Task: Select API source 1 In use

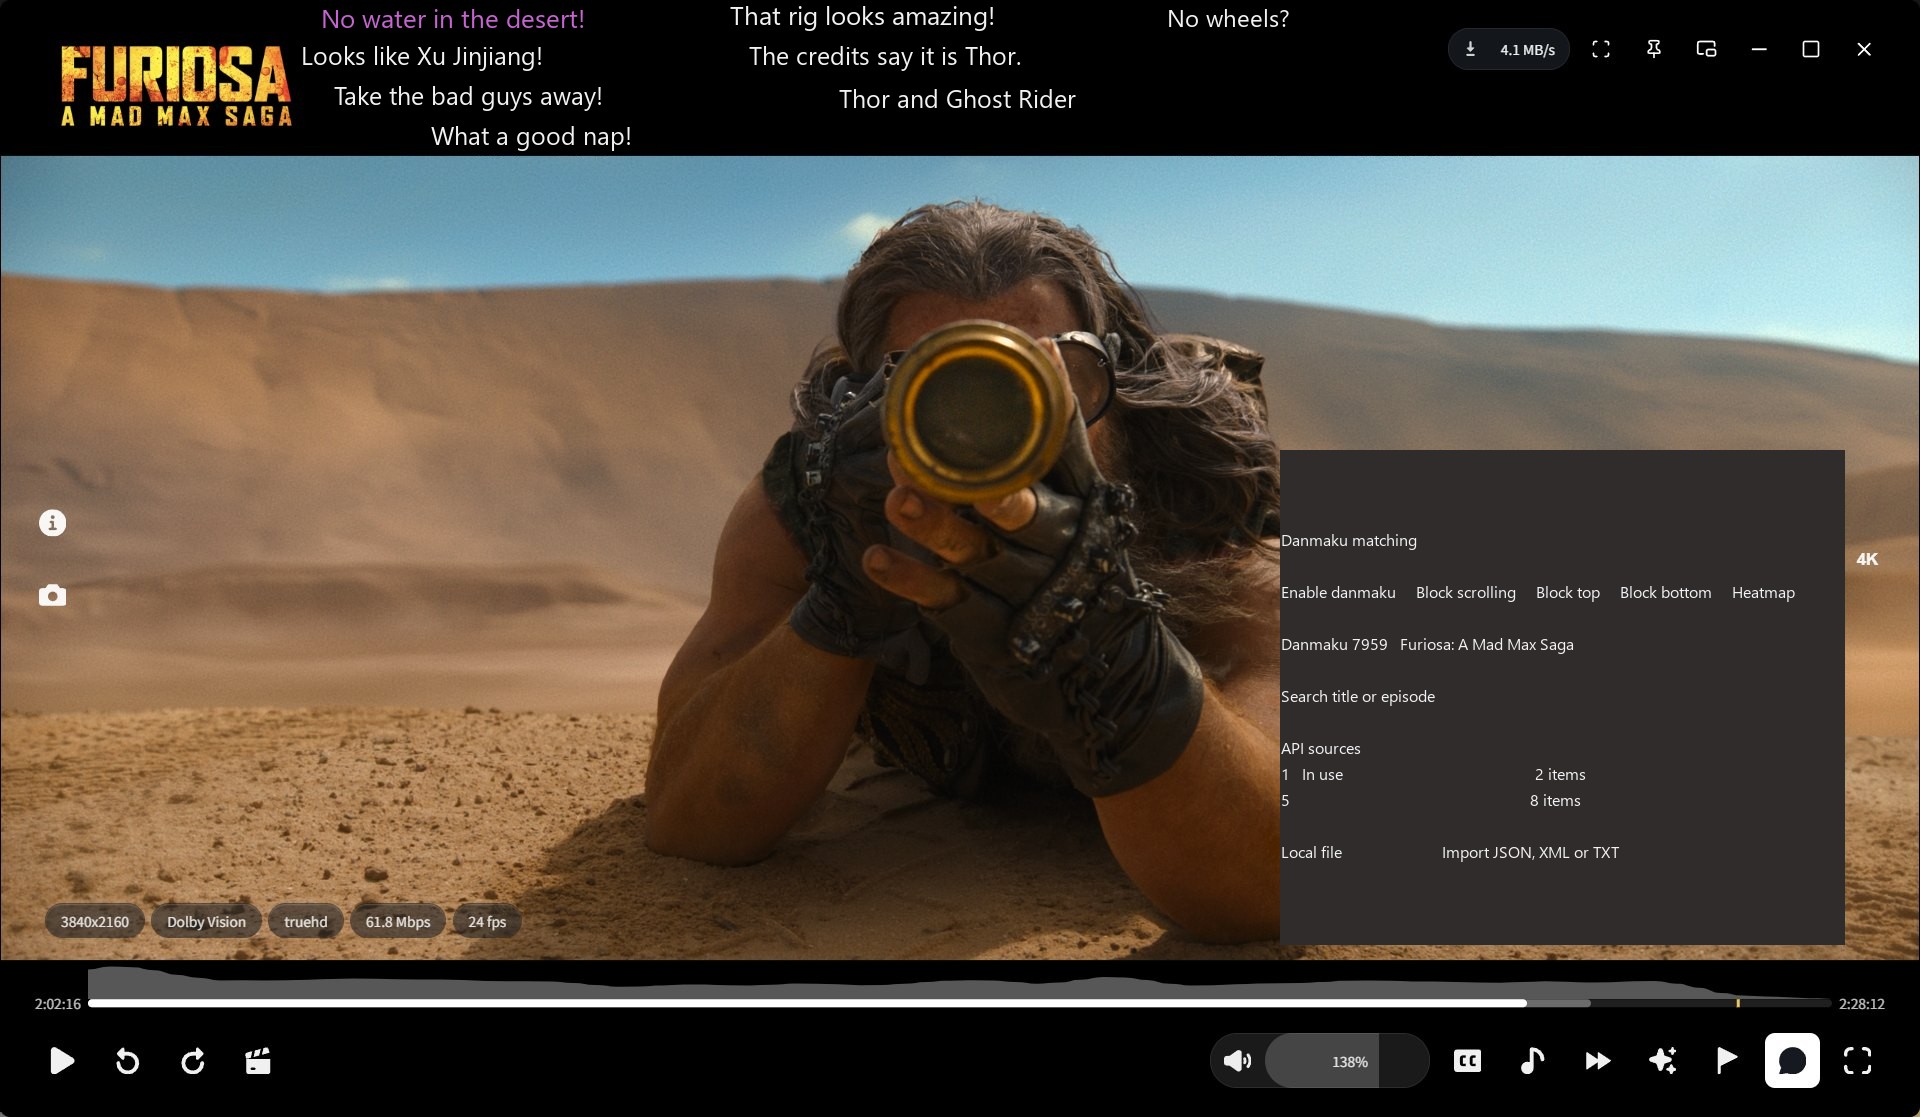Action: pyautogui.click(x=1433, y=775)
